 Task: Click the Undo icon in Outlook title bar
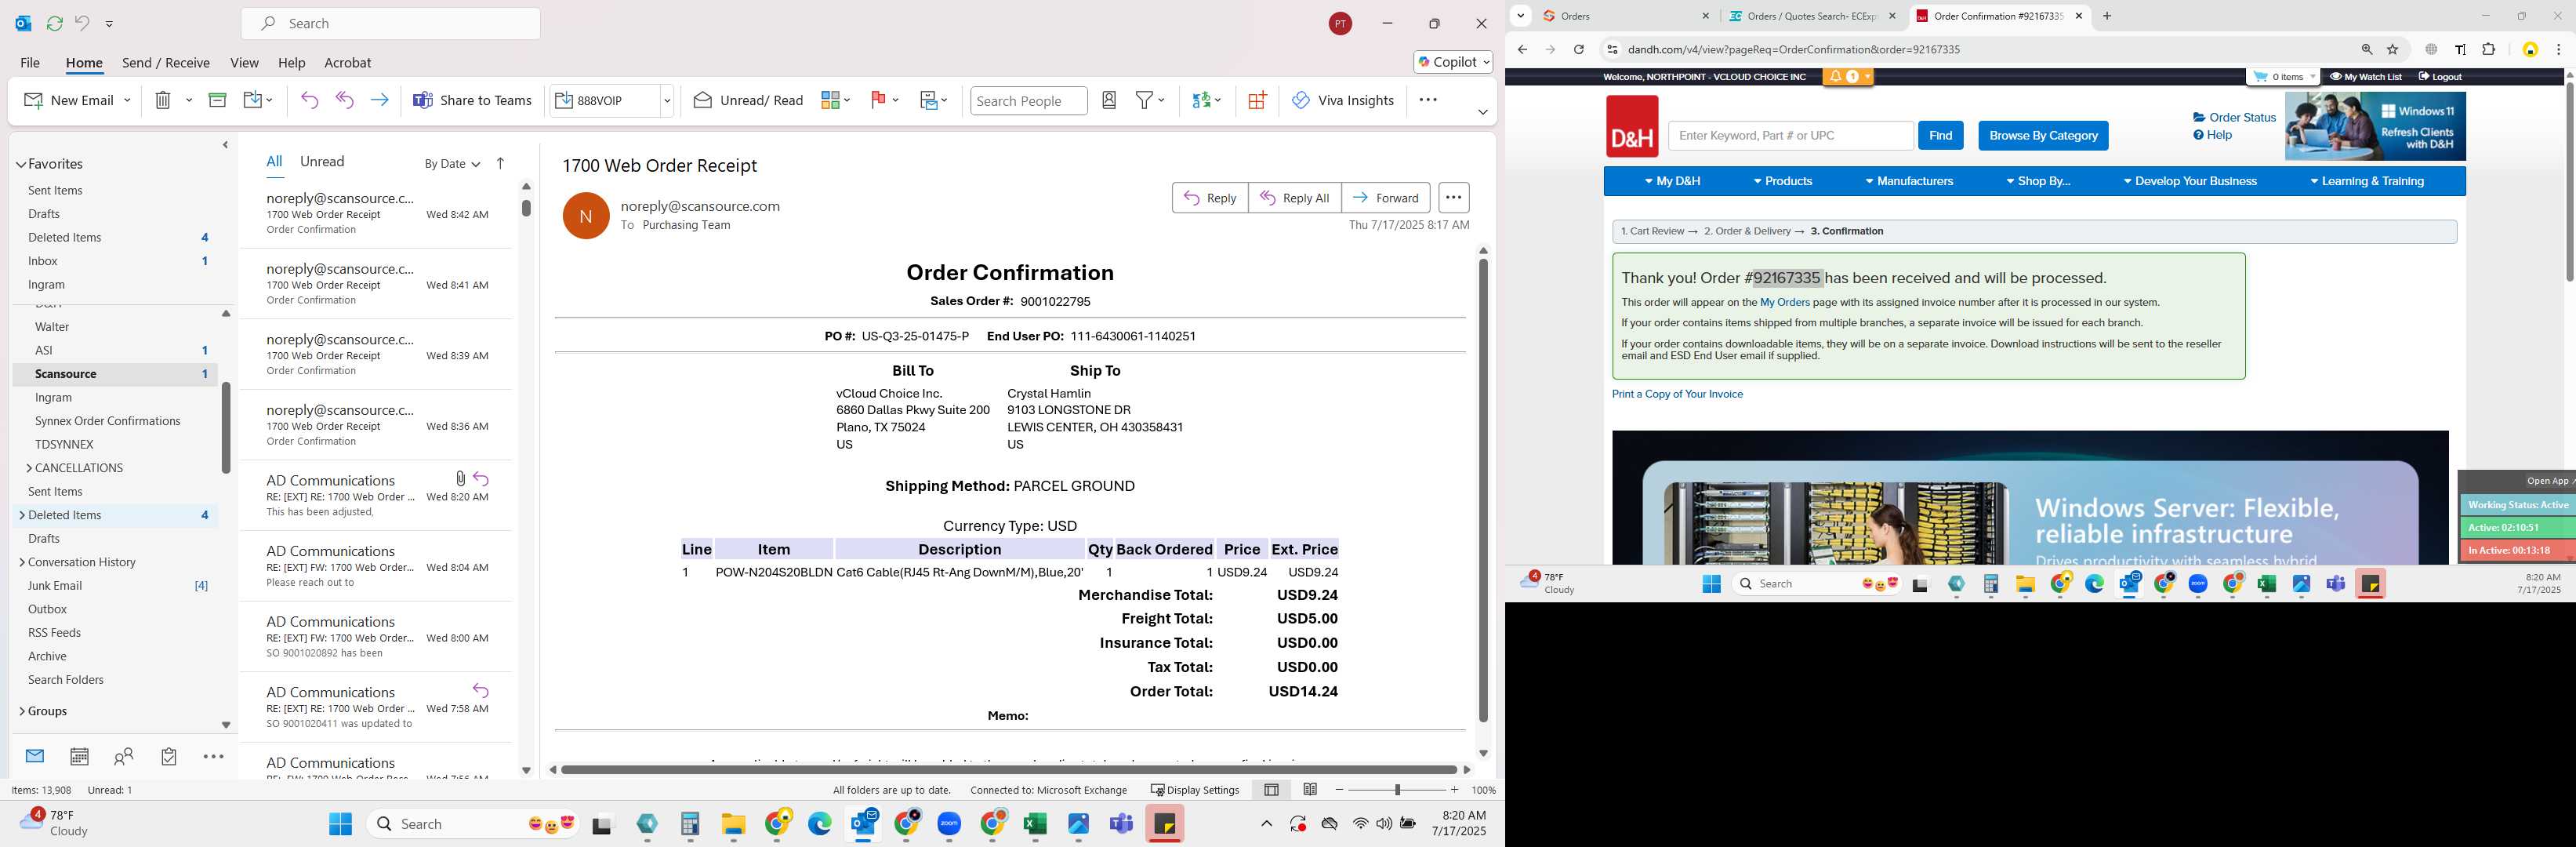(82, 23)
